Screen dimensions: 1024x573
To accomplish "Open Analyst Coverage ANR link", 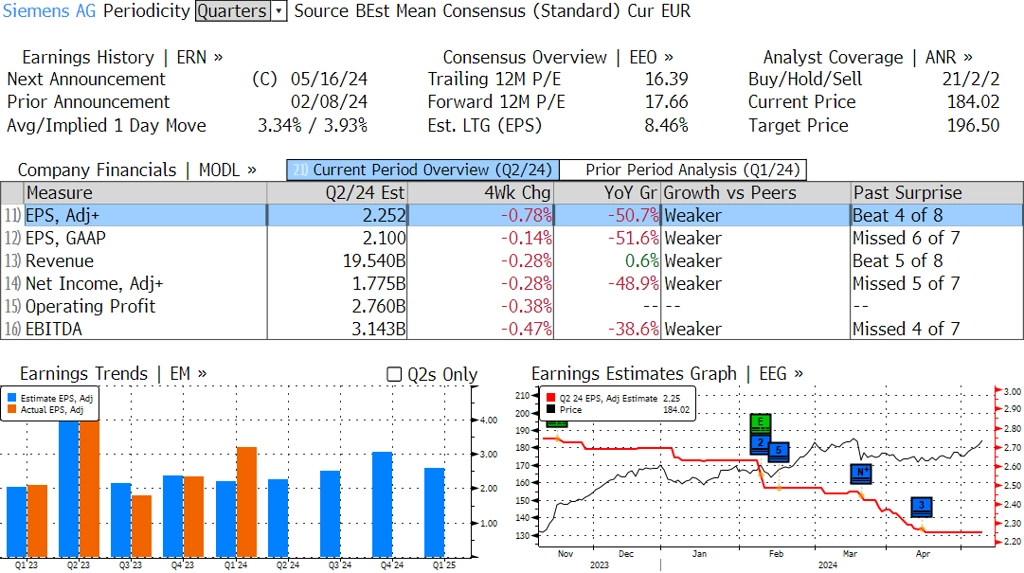I will pos(868,57).
